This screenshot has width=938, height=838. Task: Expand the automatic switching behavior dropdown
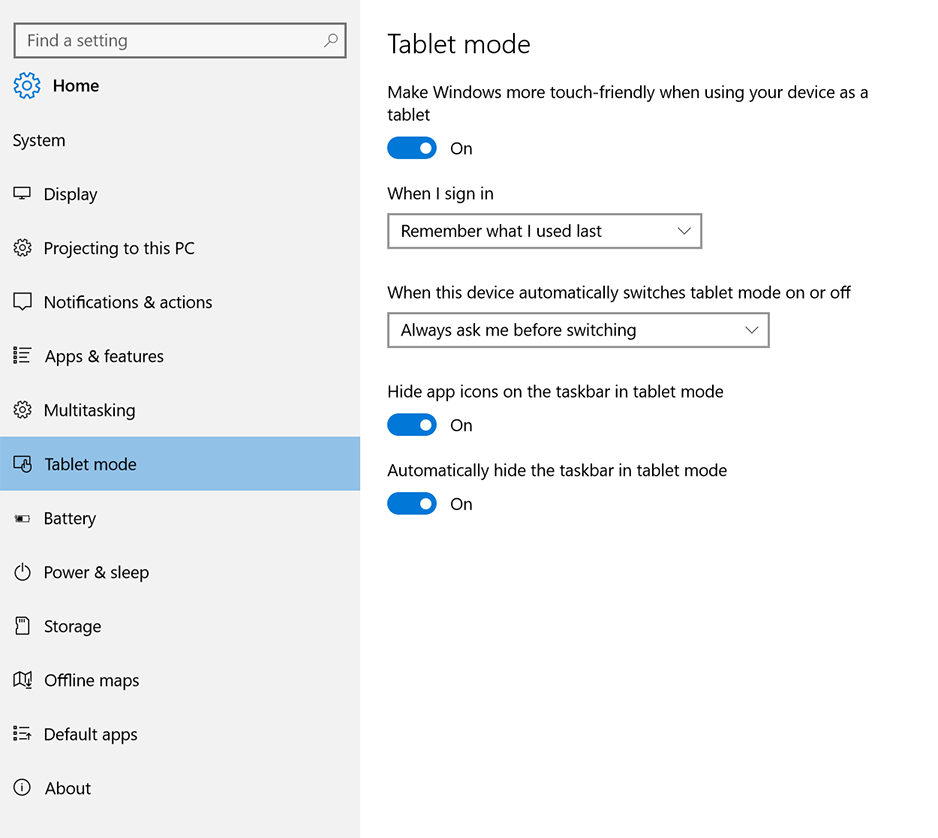[x=578, y=330]
